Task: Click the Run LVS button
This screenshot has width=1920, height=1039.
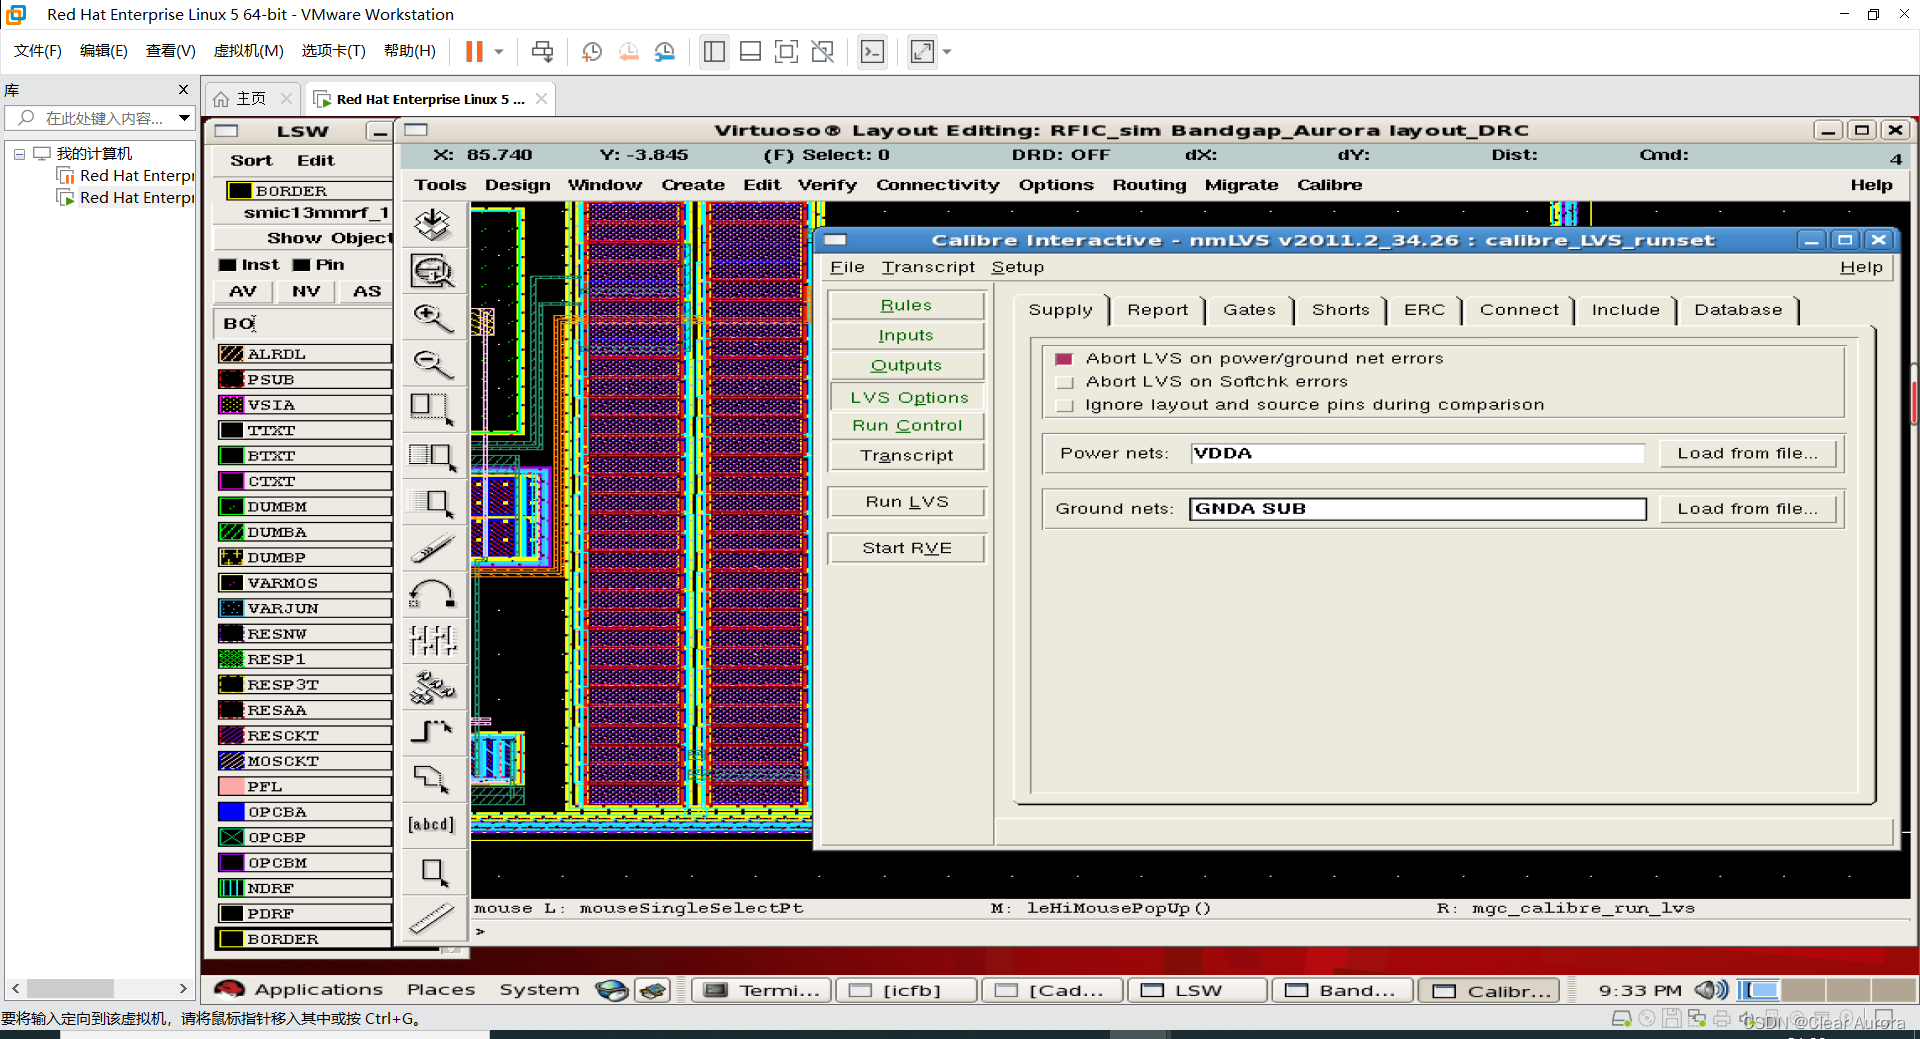Action: tap(907, 502)
